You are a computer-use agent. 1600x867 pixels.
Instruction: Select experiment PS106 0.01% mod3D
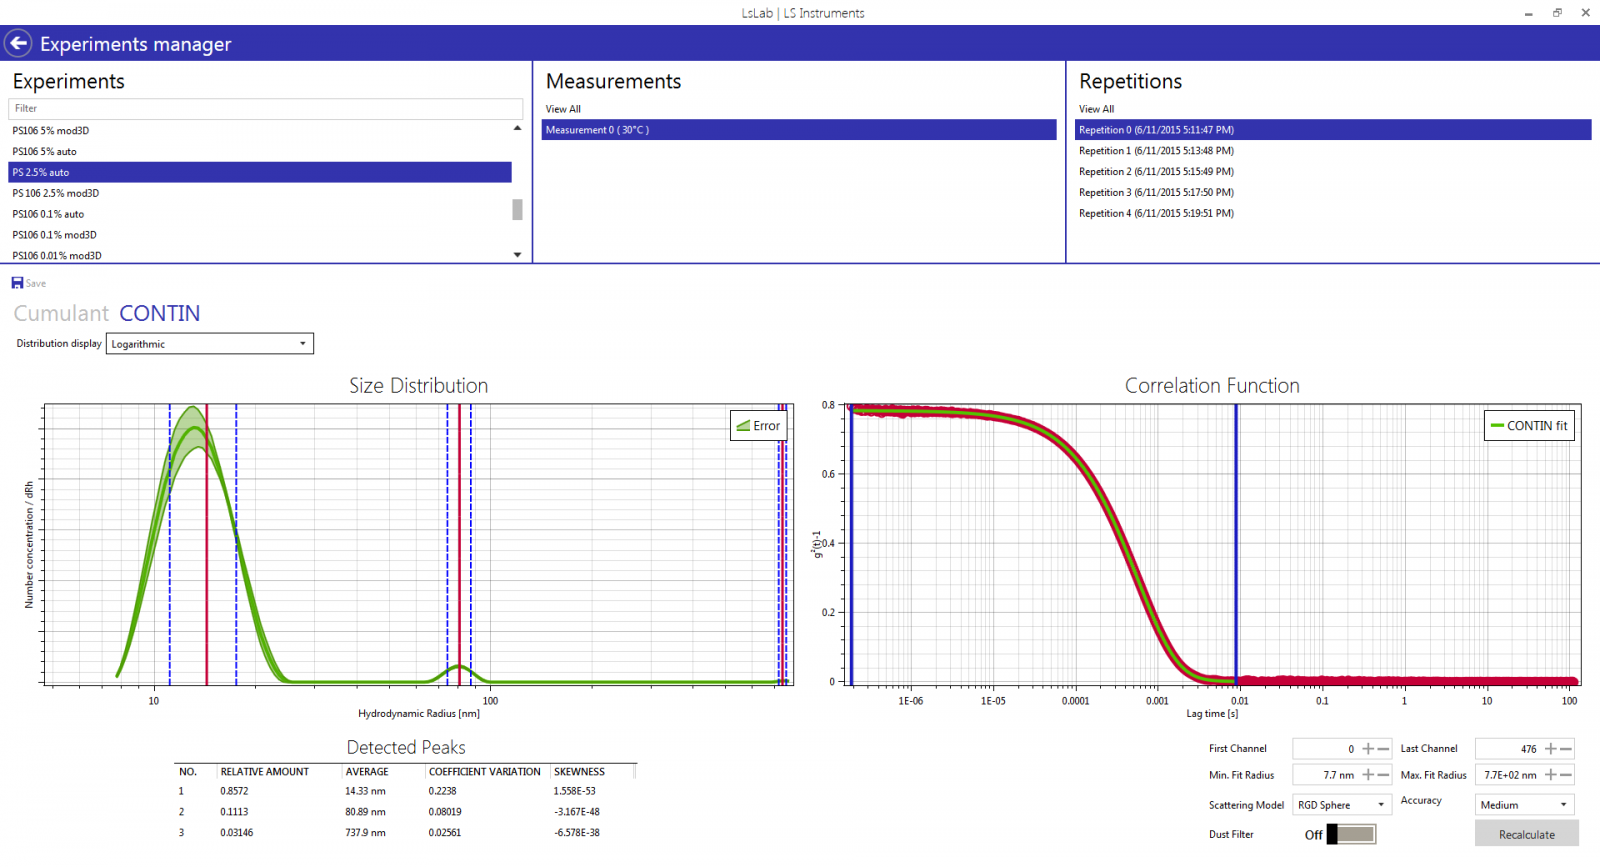pyautogui.click(x=260, y=255)
